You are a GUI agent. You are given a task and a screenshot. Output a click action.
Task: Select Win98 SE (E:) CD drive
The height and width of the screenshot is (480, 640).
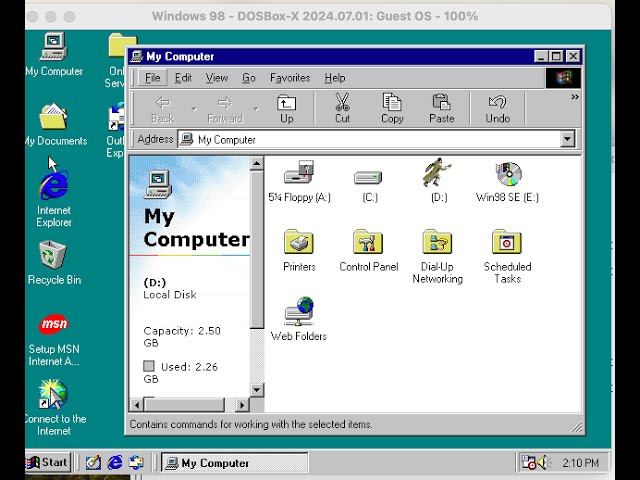point(507,182)
